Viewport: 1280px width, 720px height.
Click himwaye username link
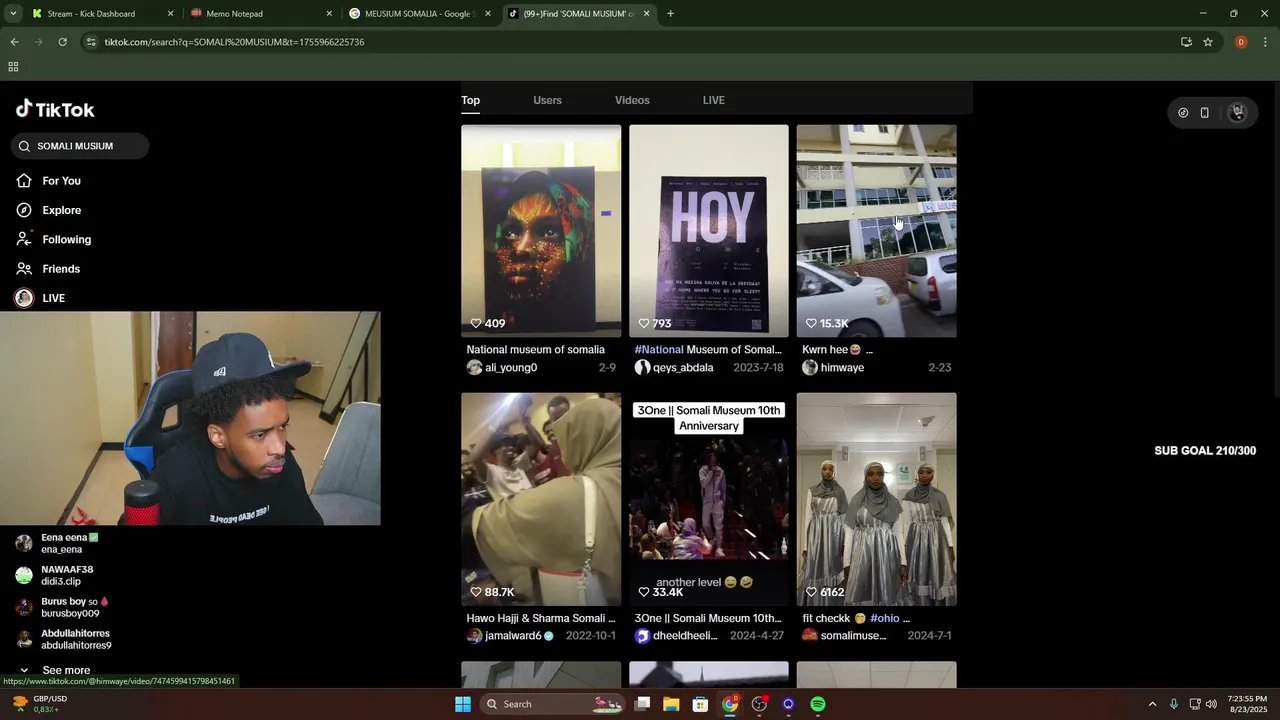842,368
